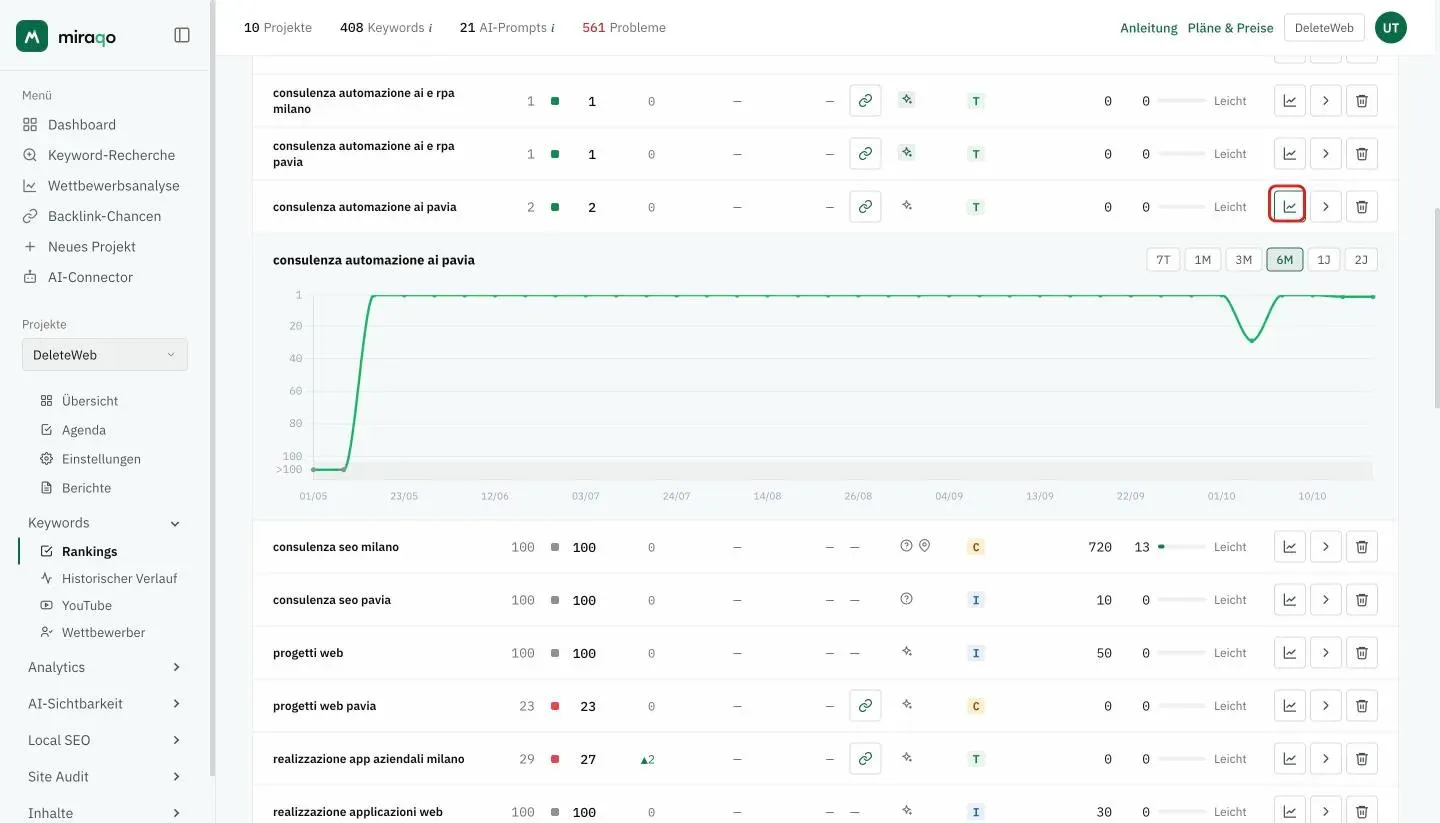This screenshot has width=1440, height=823.
Task: Open details arrow for consulenza seo pavia
Action: (x=1325, y=599)
